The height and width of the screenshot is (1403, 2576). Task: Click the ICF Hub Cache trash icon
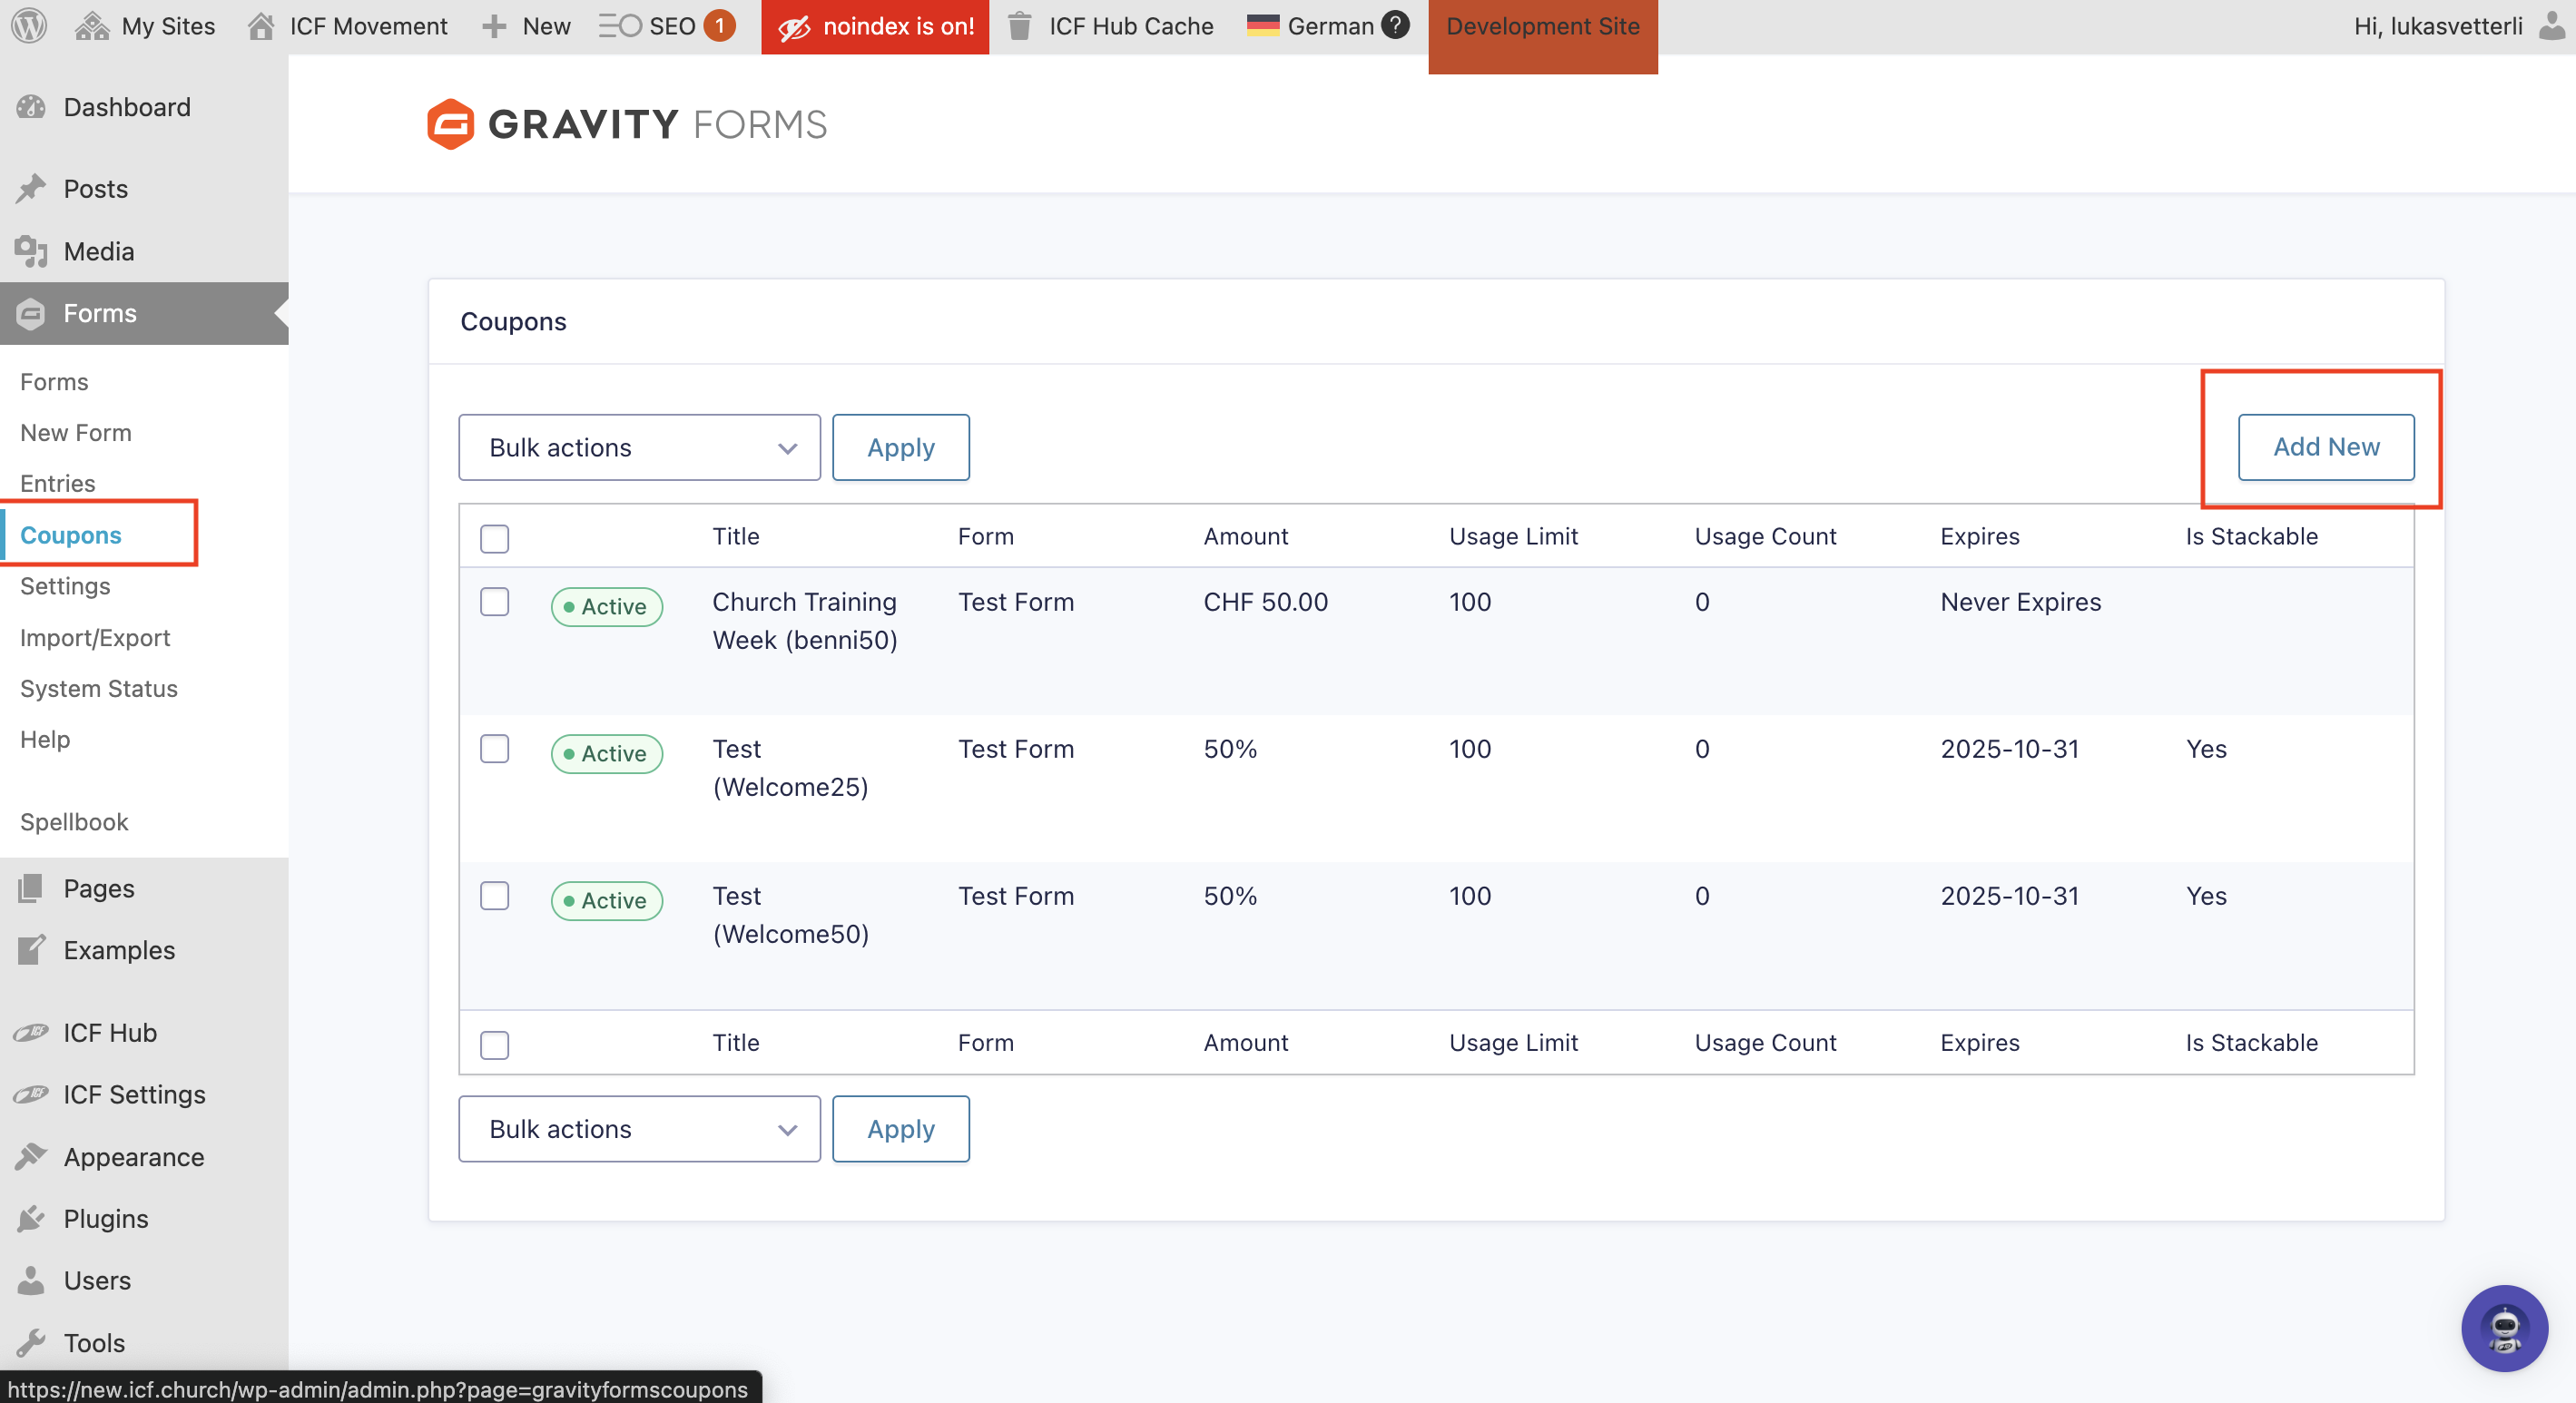(1019, 26)
